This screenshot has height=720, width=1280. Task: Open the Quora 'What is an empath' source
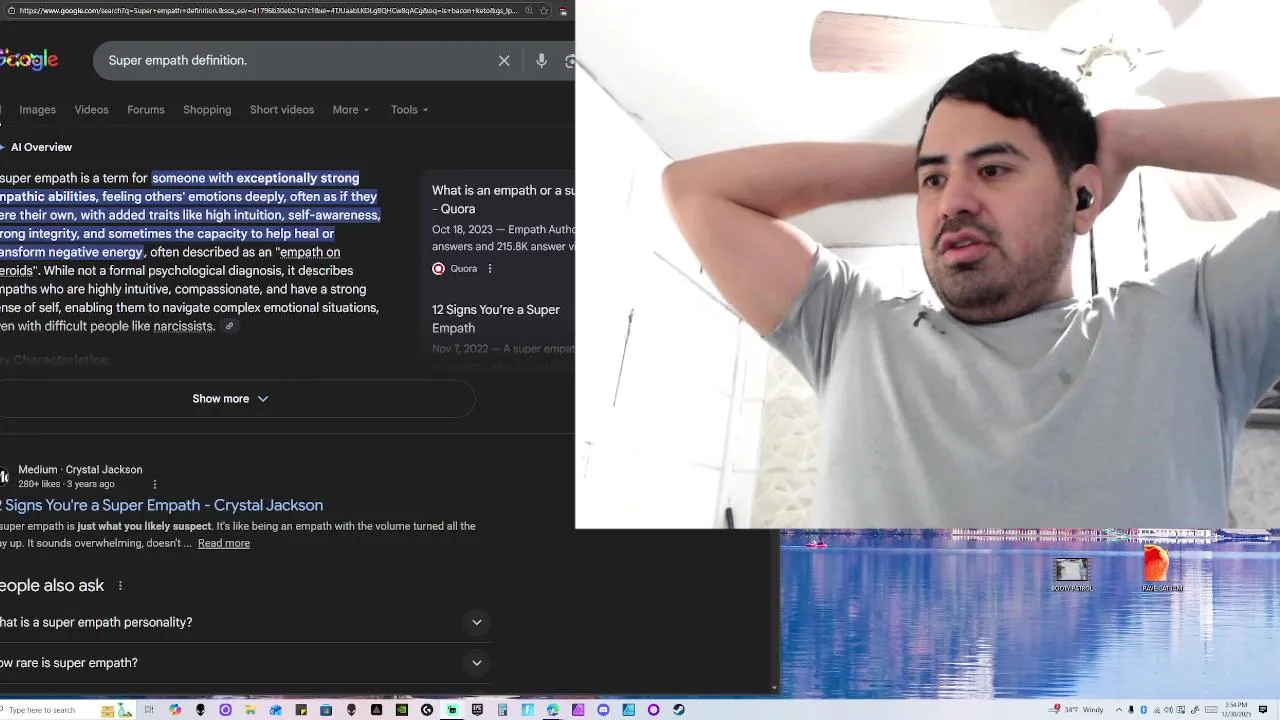click(503, 200)
